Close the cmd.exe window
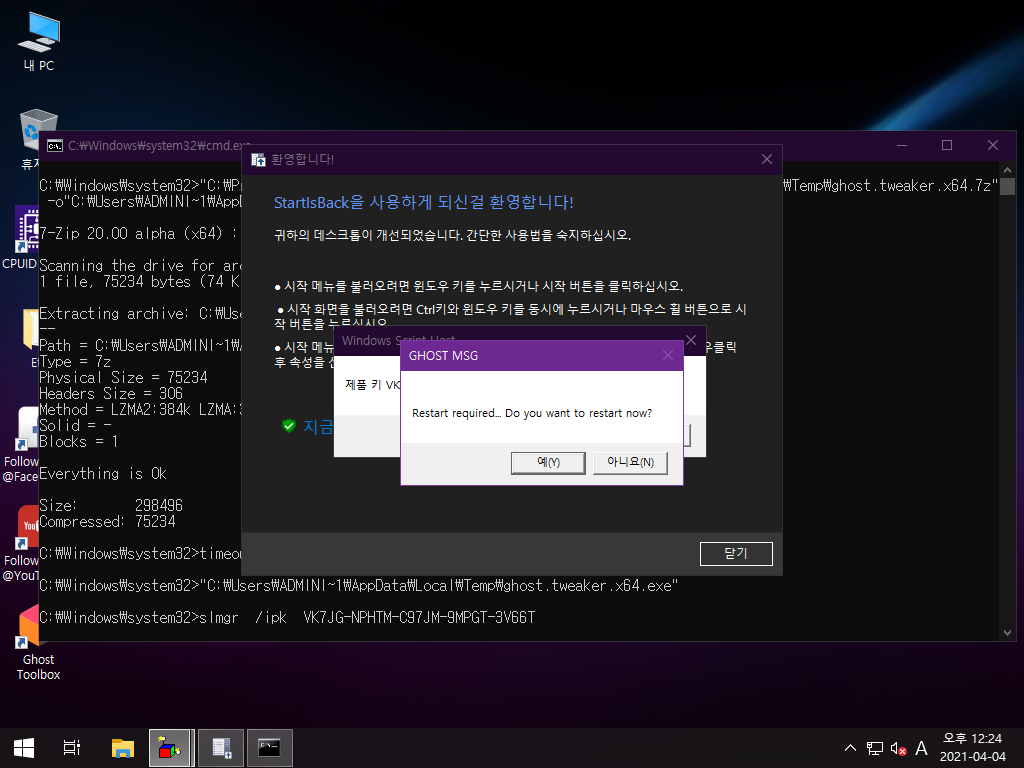This screenshot has width=1024, height=768. click(x=993, y=145)
